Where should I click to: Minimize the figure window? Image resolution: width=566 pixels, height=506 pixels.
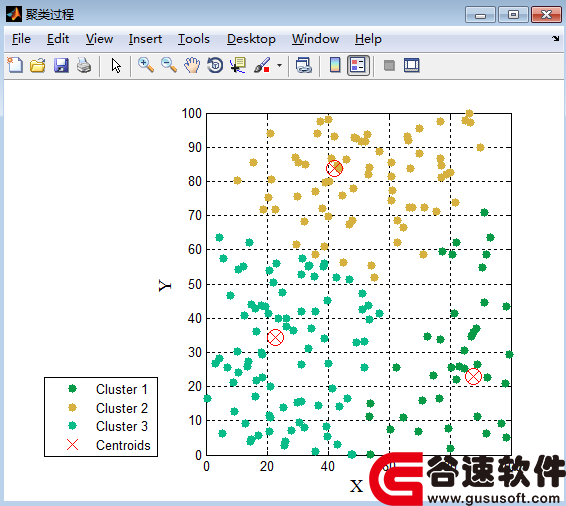pyautogui.click(x=480, y=15)
